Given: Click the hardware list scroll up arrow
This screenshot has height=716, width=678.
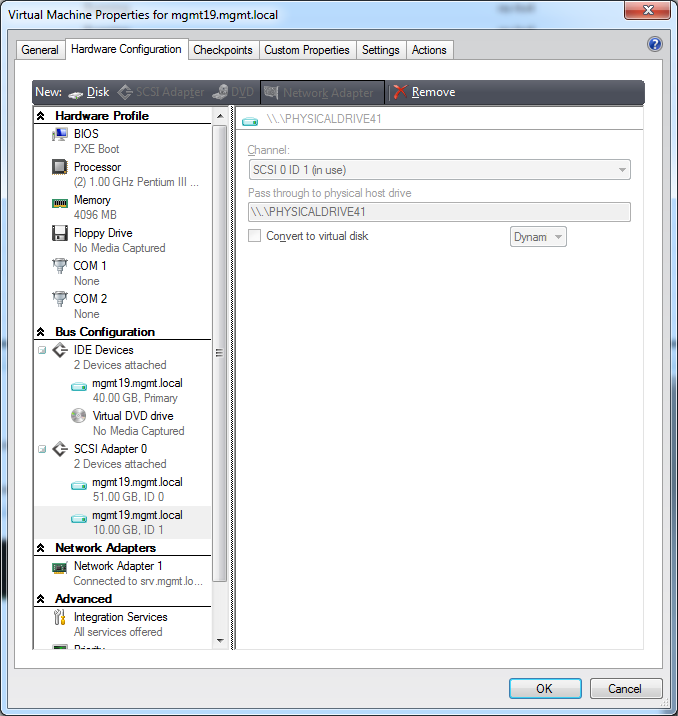Looking at the screenshot, I should pos(220,116).
